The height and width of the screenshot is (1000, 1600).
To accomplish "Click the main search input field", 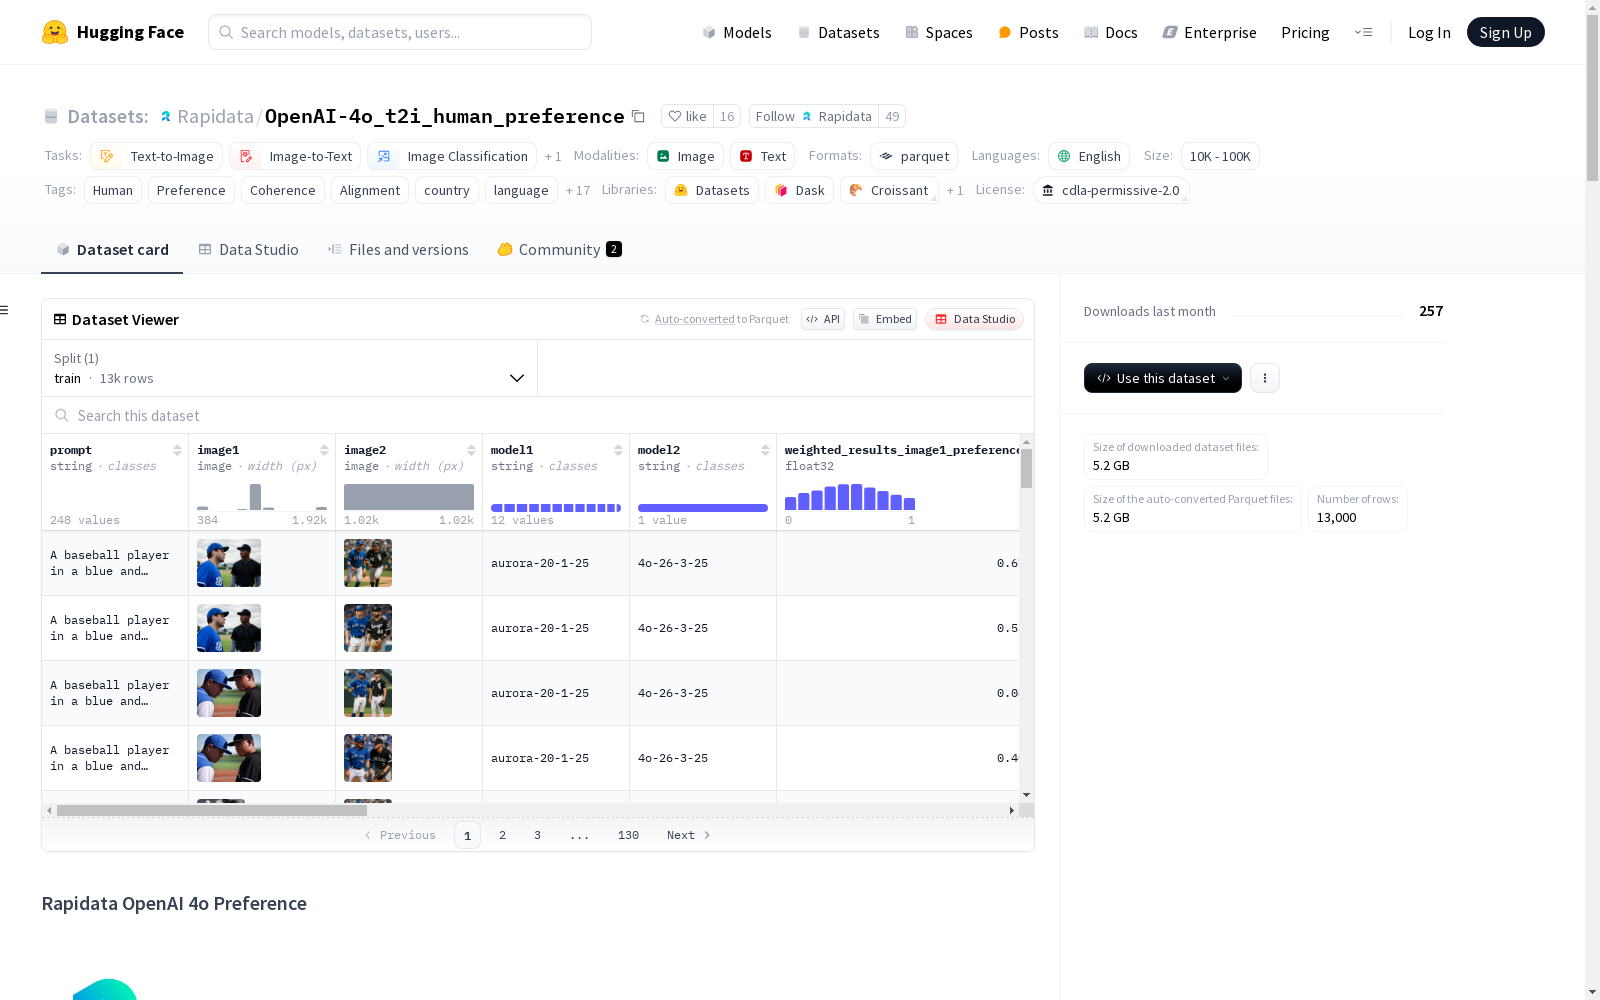I will (x=400, y=32).
